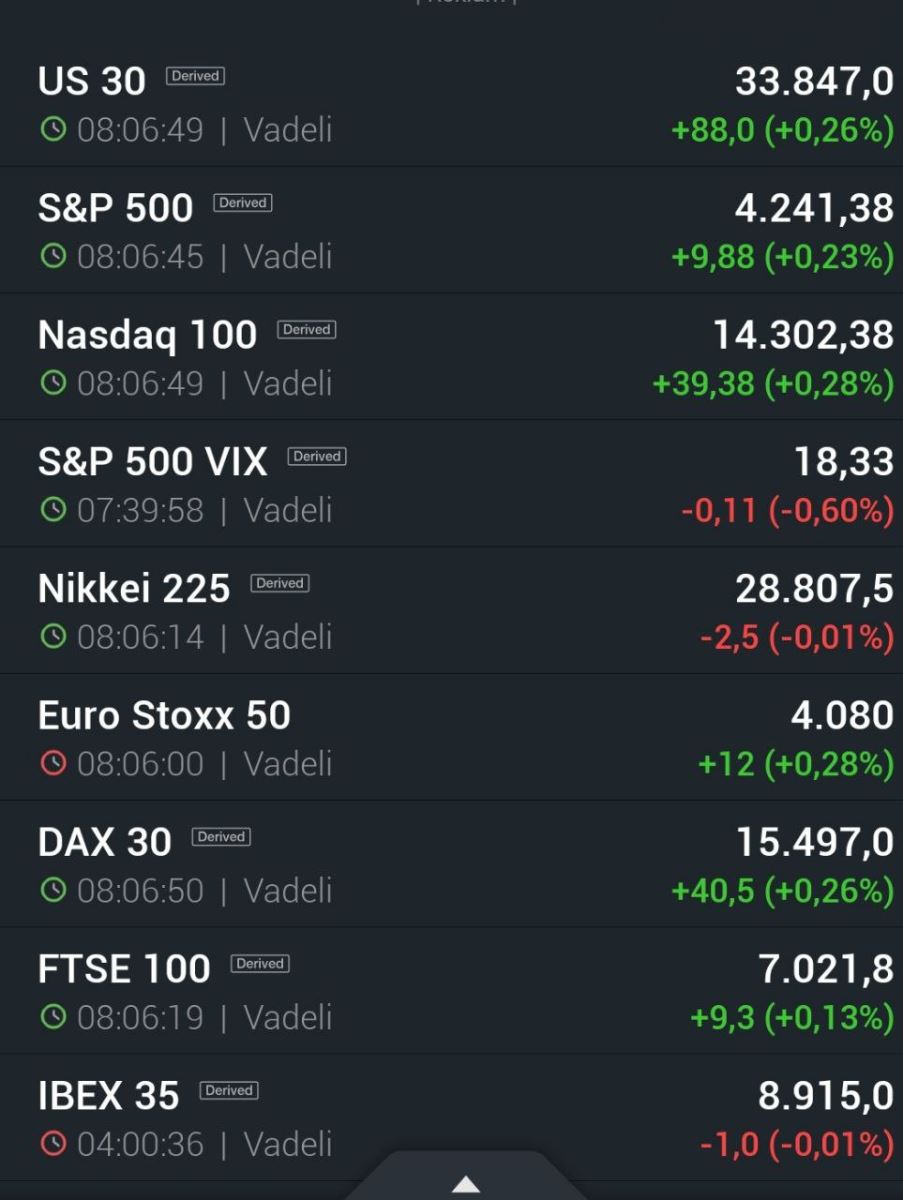Tap the Nikkei 225 price 28.807,5

pyautogui.click(x=814, y=590)
